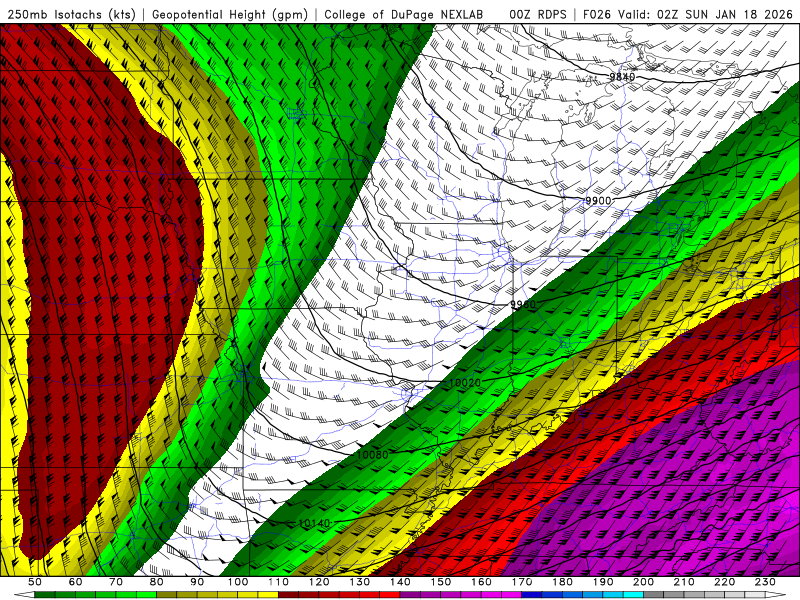Select the darkest gray swatch on the color bar
Image resolution: width=800 pixels, height=600 pixels.
[x=654, y=595]
